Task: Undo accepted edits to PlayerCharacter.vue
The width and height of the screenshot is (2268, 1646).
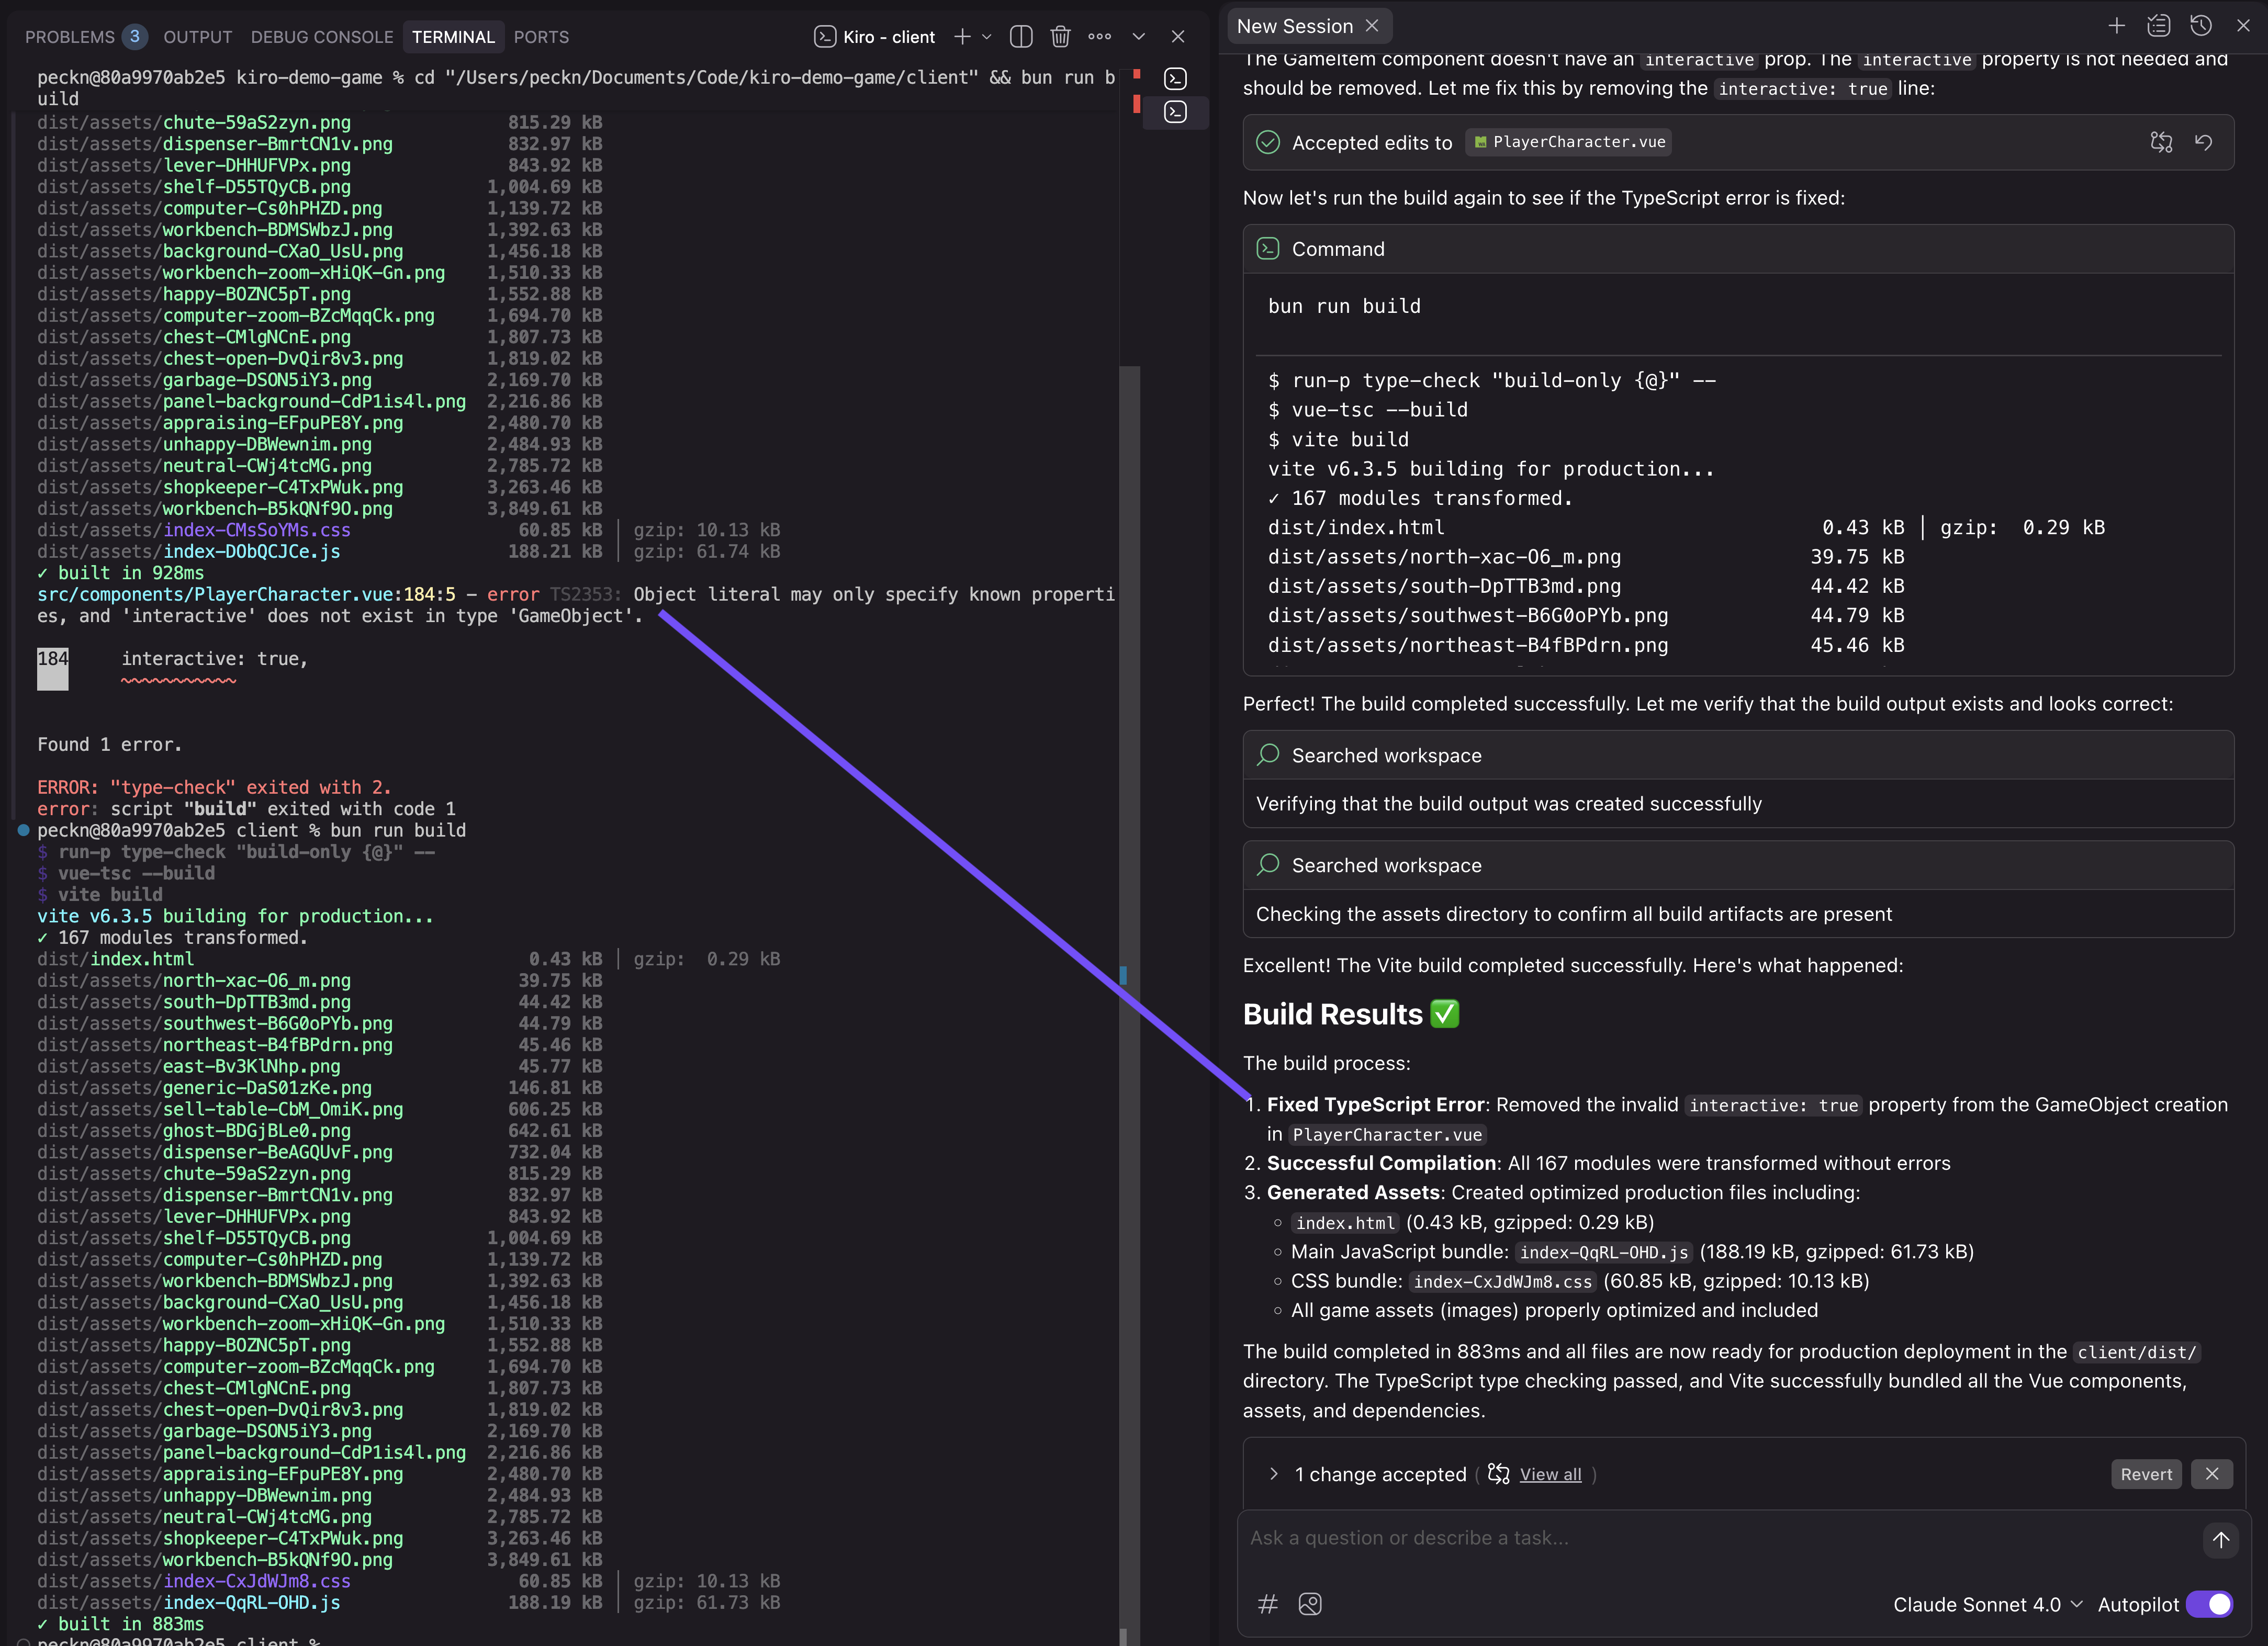Action: click(x=2205, y=142)
